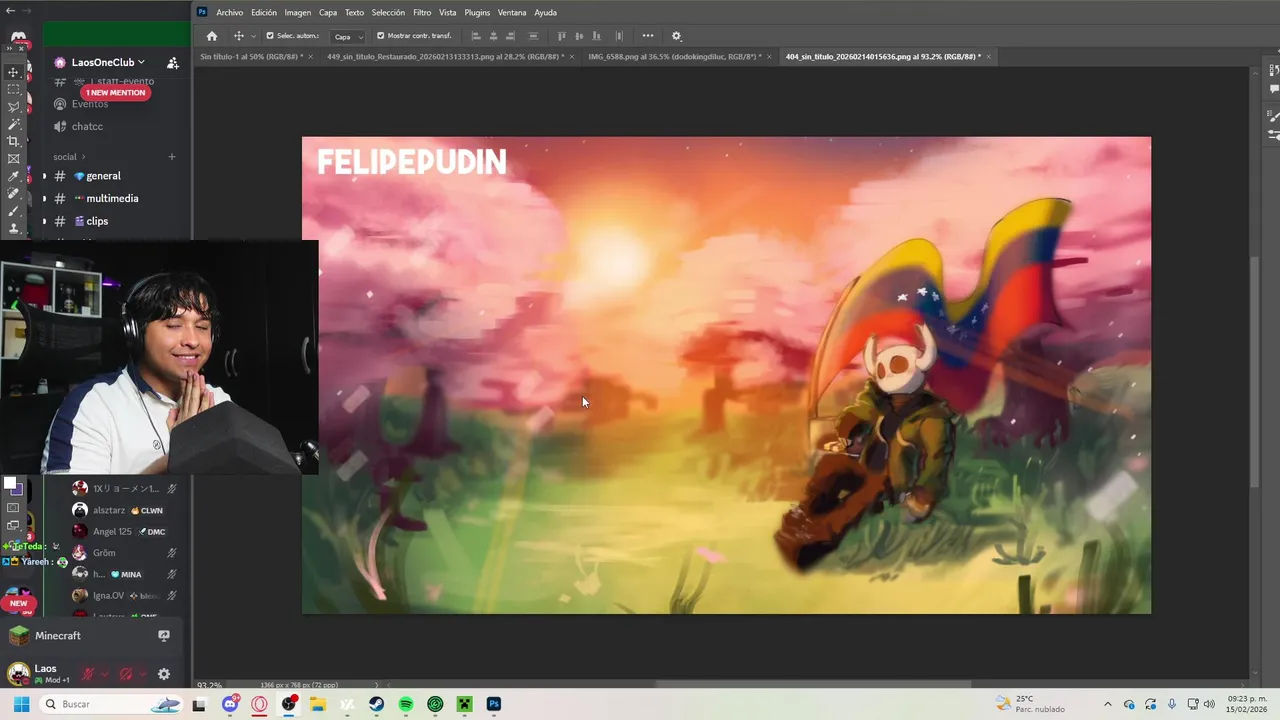The height and width of the screenshot is (720, 1280).
Task: Show hidden system tray icons
Action: tap(1107, 704)
